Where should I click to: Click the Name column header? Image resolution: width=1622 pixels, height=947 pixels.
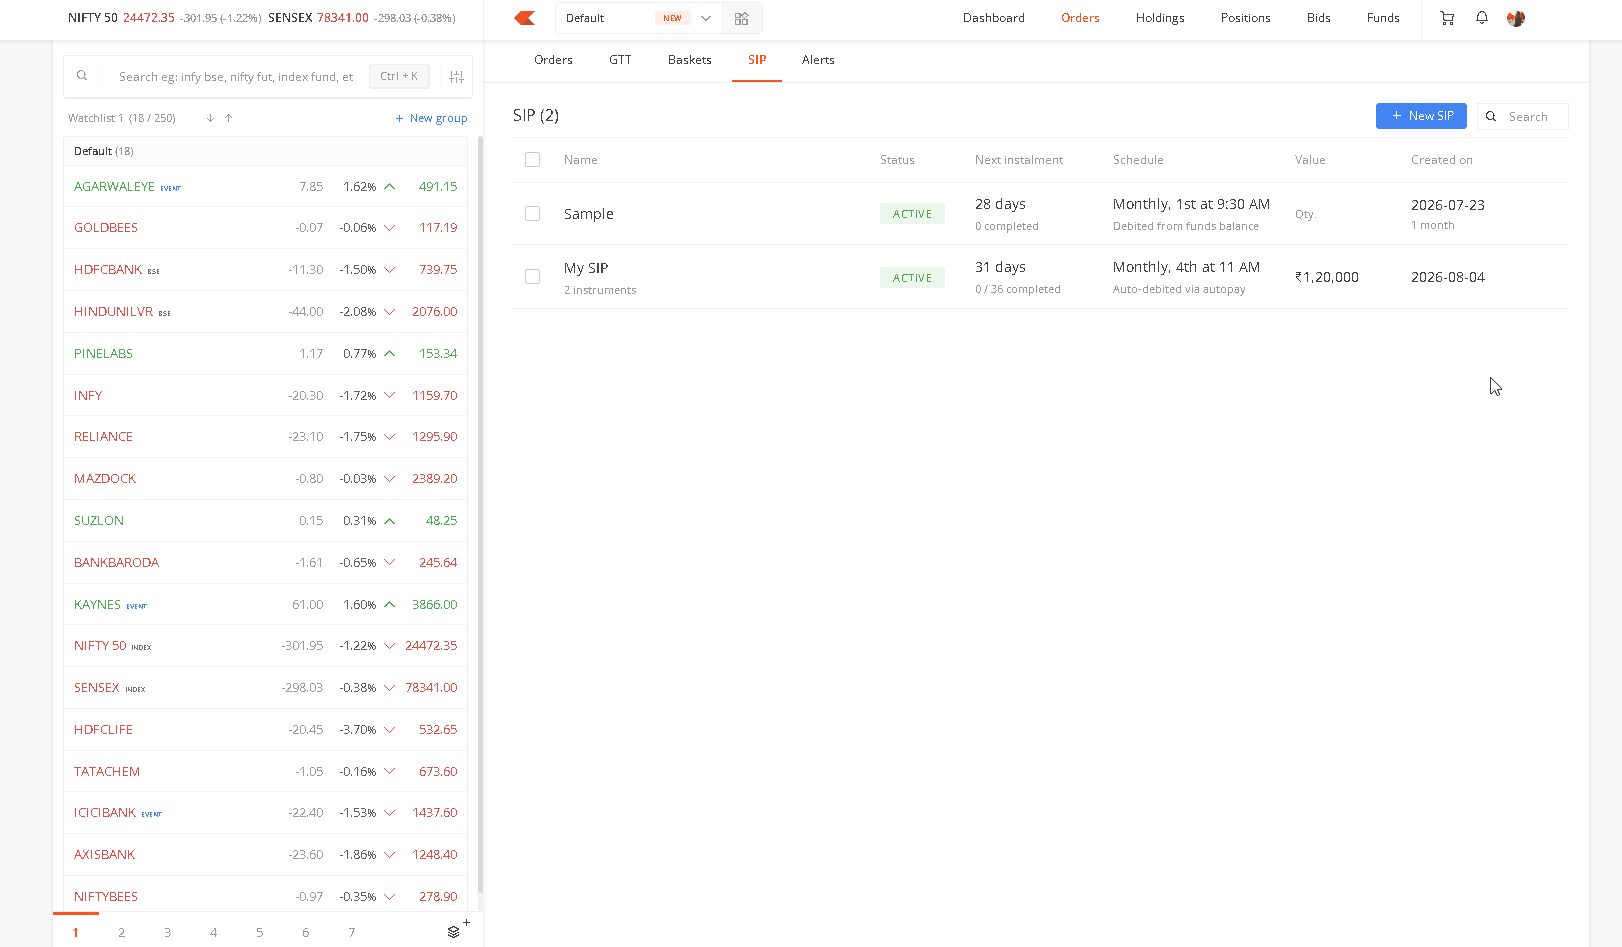[x=581, y=160]
